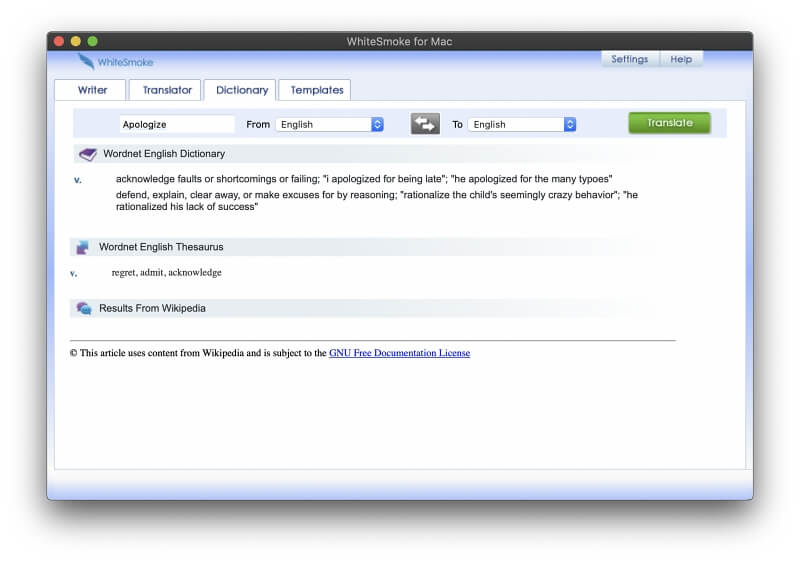Click the 'WhiteSmoke for Mac' window title
The width and height of the screenshot is (800, 562).
[399, 41]
